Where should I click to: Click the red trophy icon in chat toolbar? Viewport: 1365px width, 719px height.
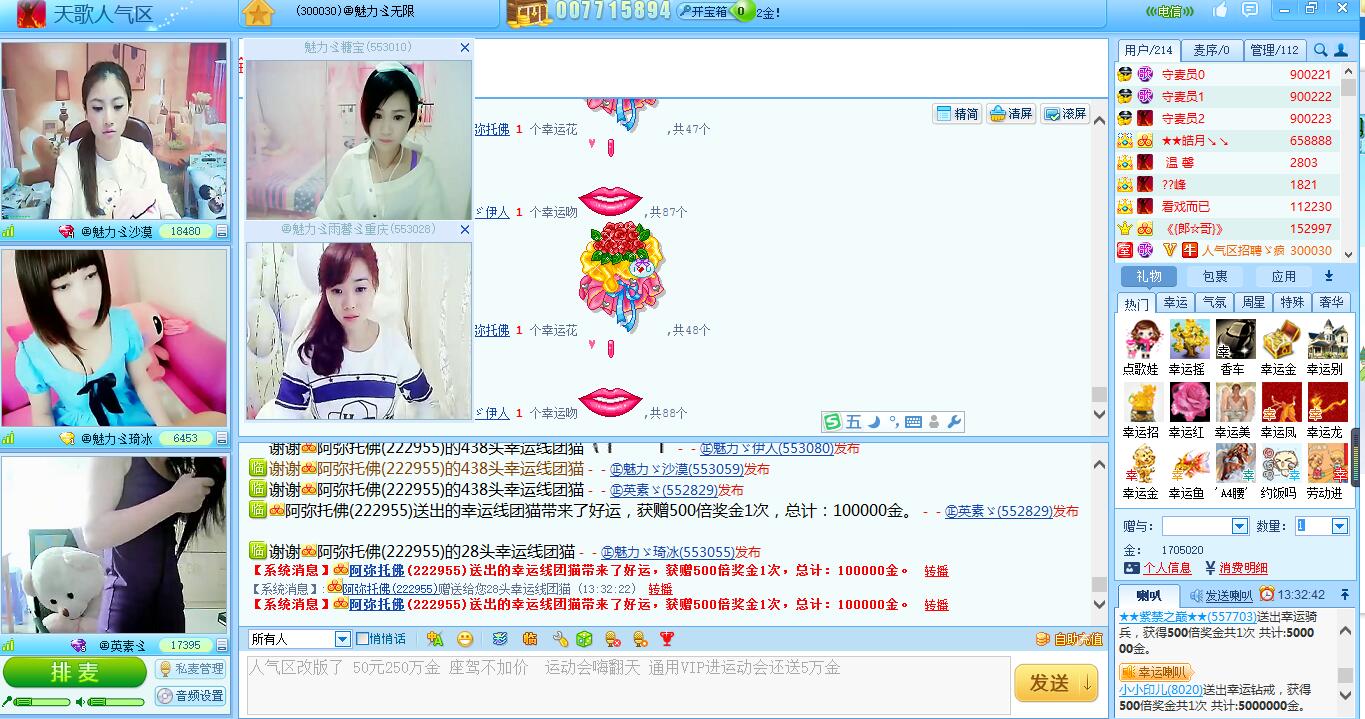pyautogui.click(x=667, y=639)
